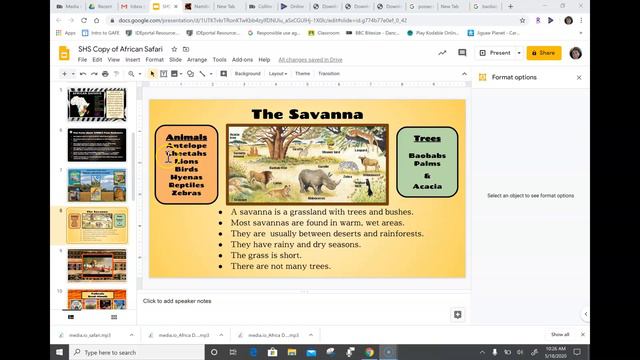Select the dark slide 6 thumbnail
Image resolution: width=640 pixels, height=360 pixels.
coord(97,145)
